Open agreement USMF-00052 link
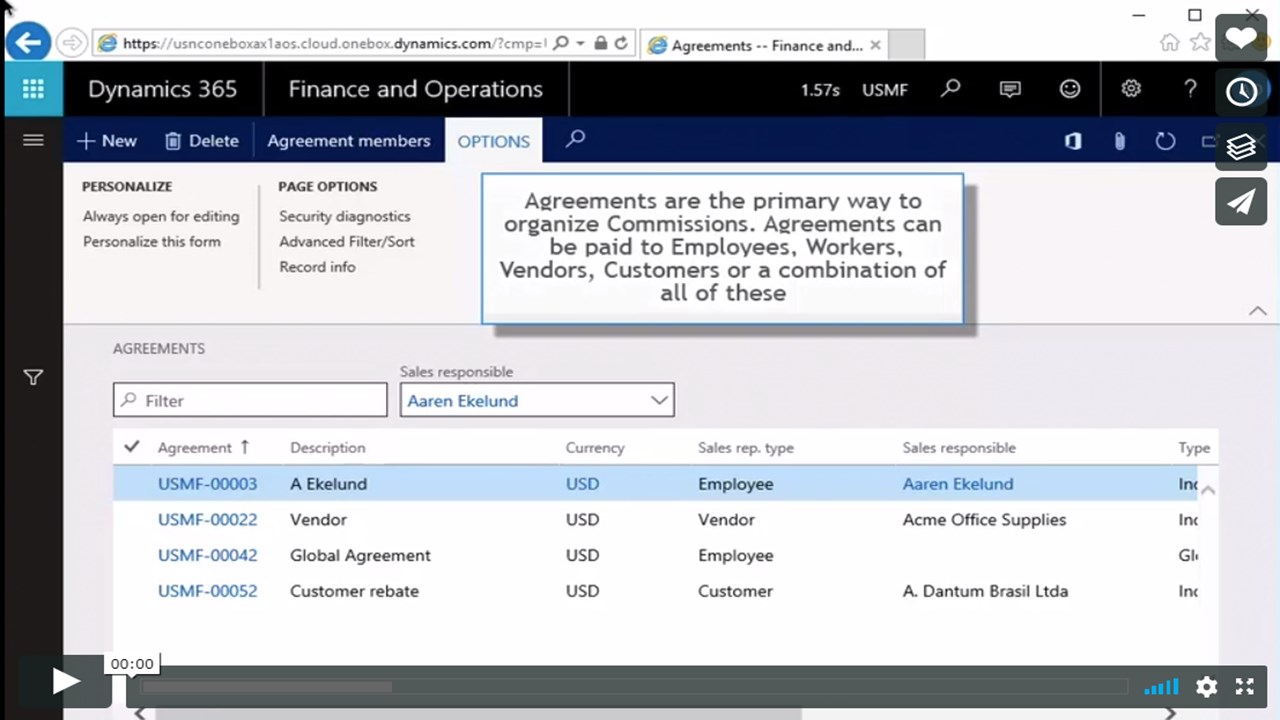This screenshot has height=720, width=1280. tap(207, 591)
